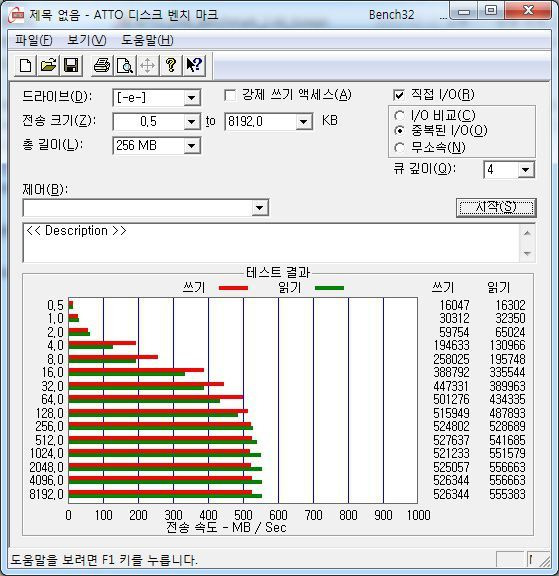
Task: Click inside the Description text box
Action: (271, 242)
